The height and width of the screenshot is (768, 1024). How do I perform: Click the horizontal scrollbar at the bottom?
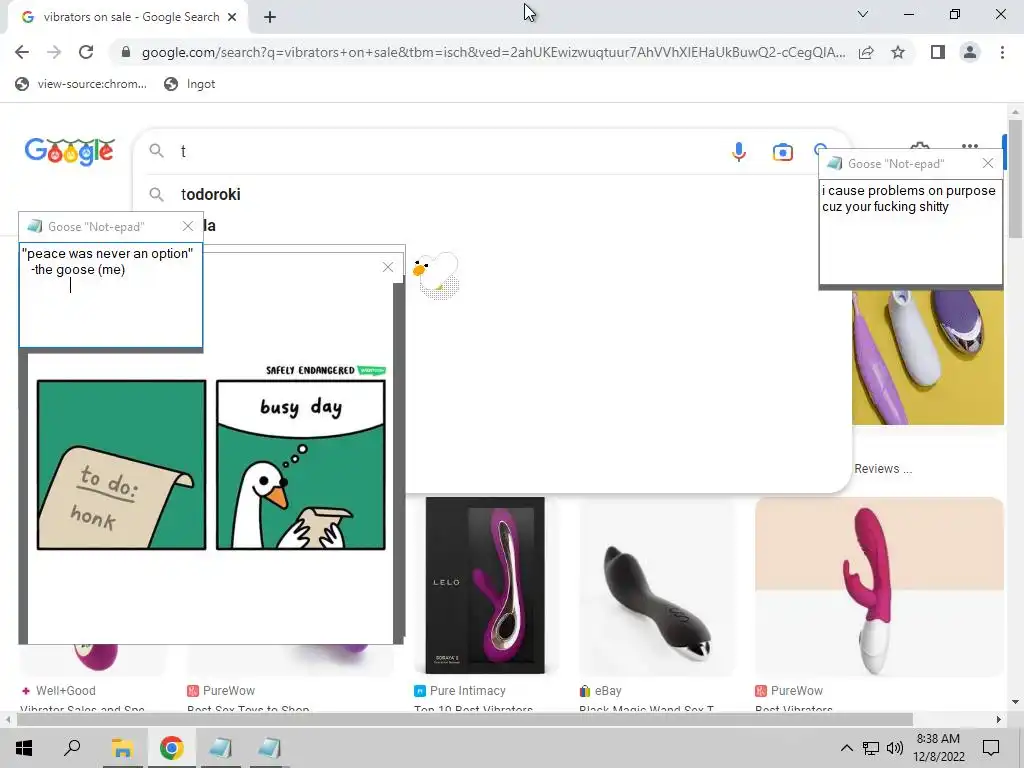coord(465,720)
